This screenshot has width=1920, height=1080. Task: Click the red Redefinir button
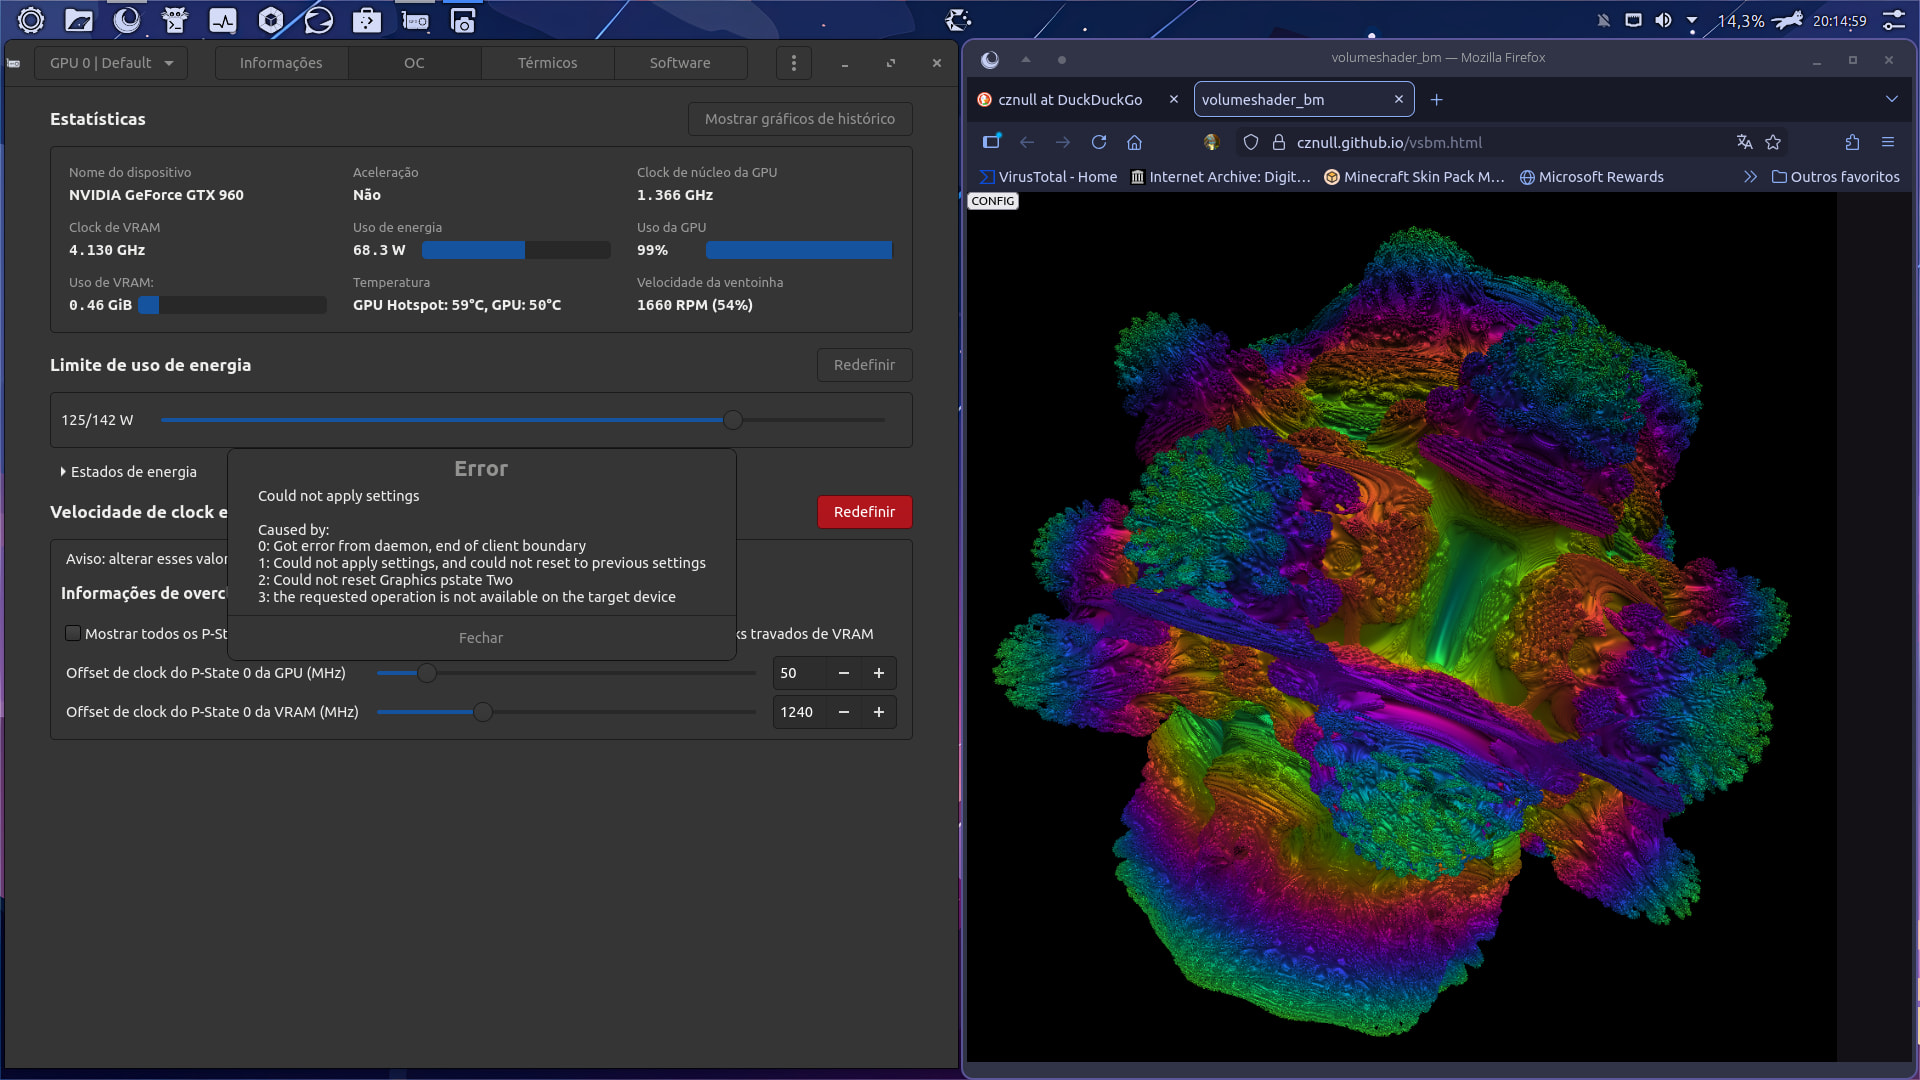[x=864, y=512]
